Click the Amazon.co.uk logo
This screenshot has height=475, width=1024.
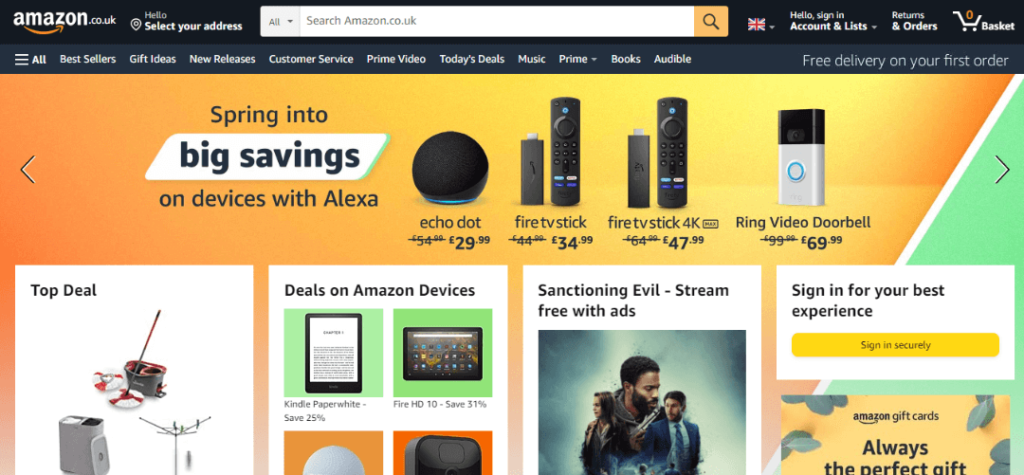(64, 21)
